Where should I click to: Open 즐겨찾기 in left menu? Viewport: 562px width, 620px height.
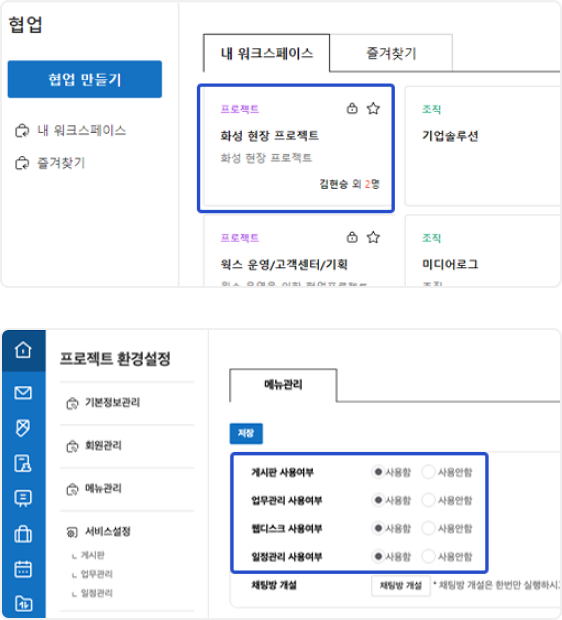61,163
